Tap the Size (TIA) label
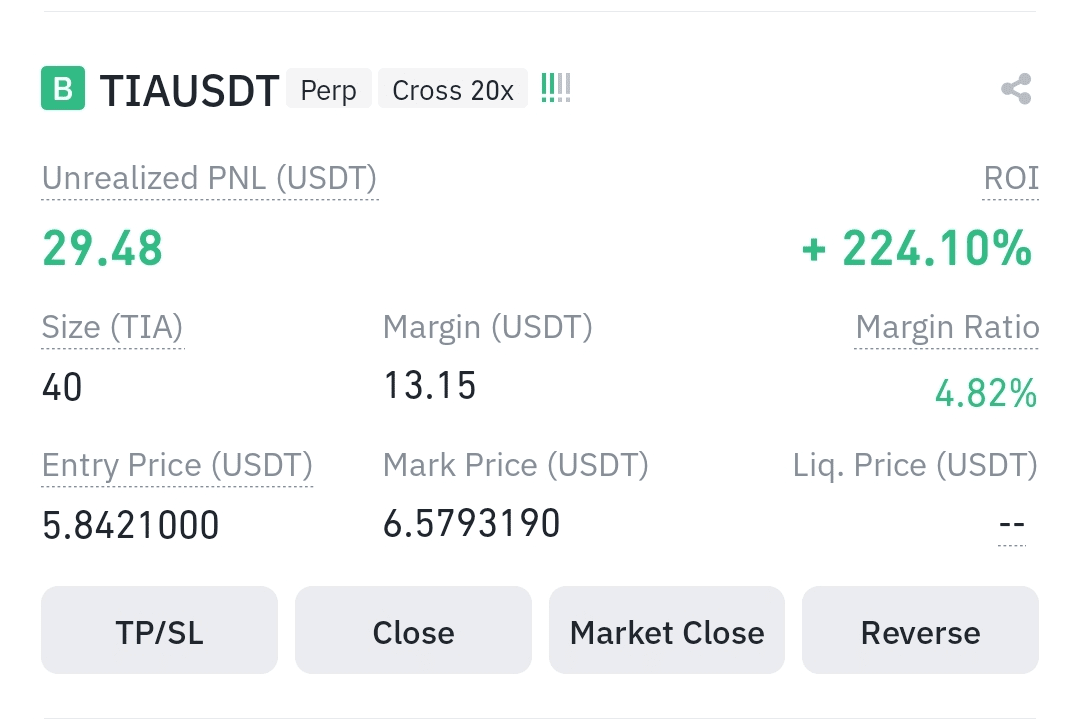Screen dimensions: 1080x724 tap(112, 328)
